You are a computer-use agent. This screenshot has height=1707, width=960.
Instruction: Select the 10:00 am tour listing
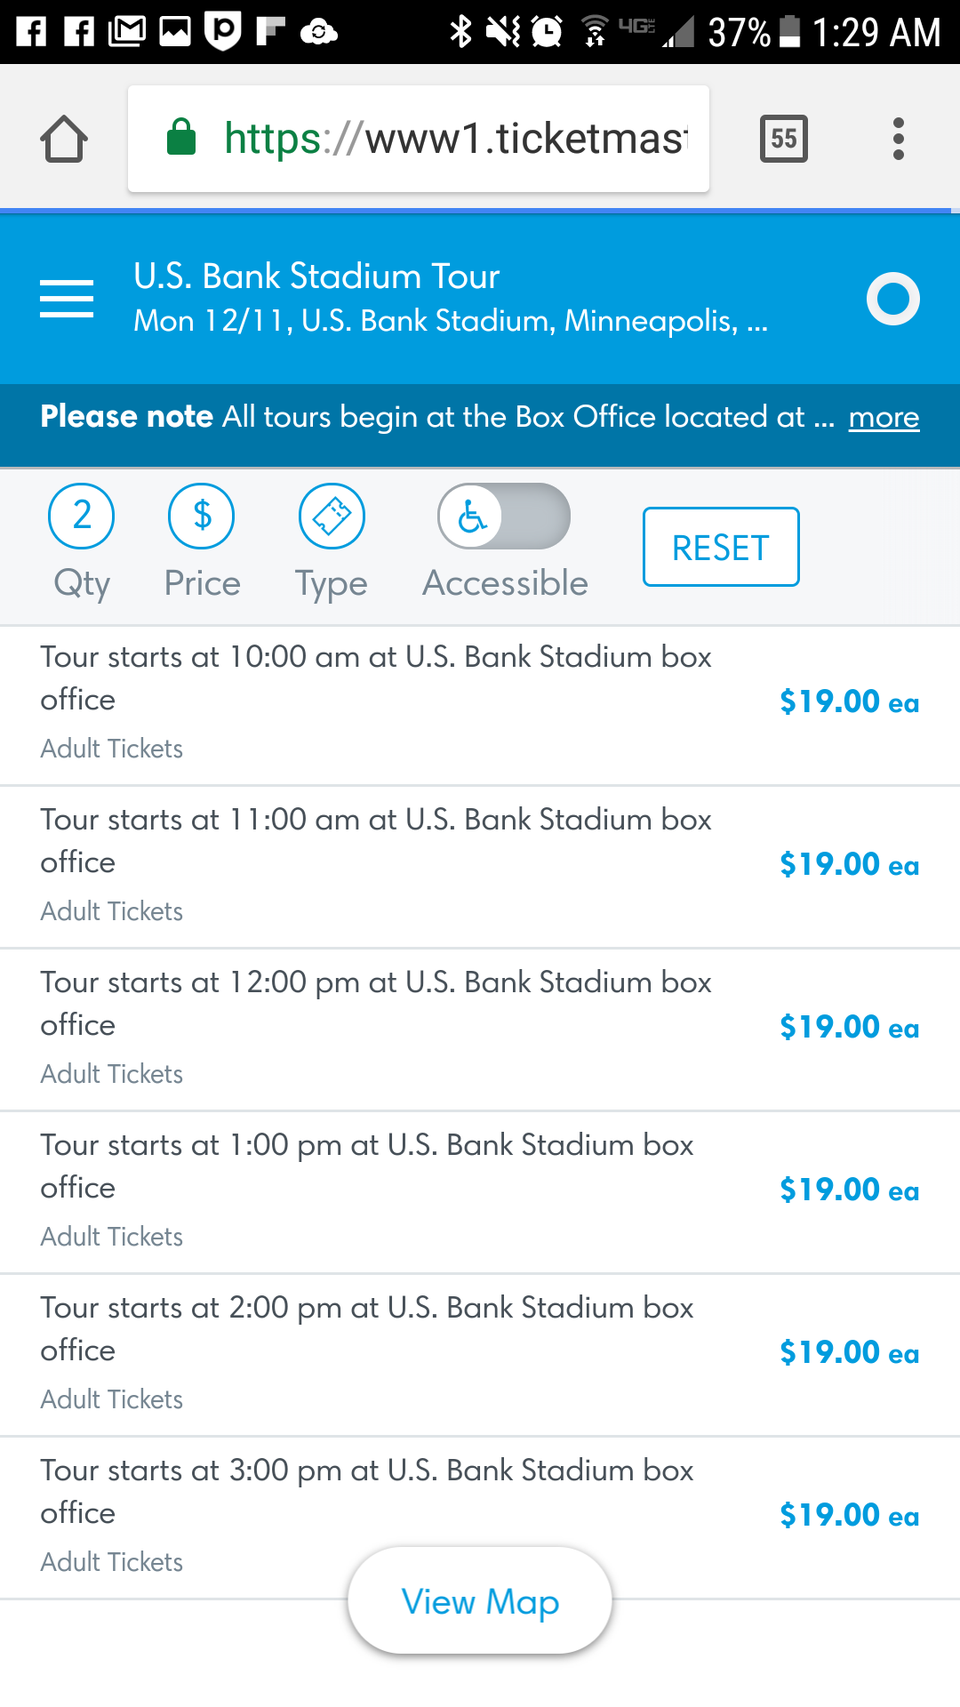(376, 700)
